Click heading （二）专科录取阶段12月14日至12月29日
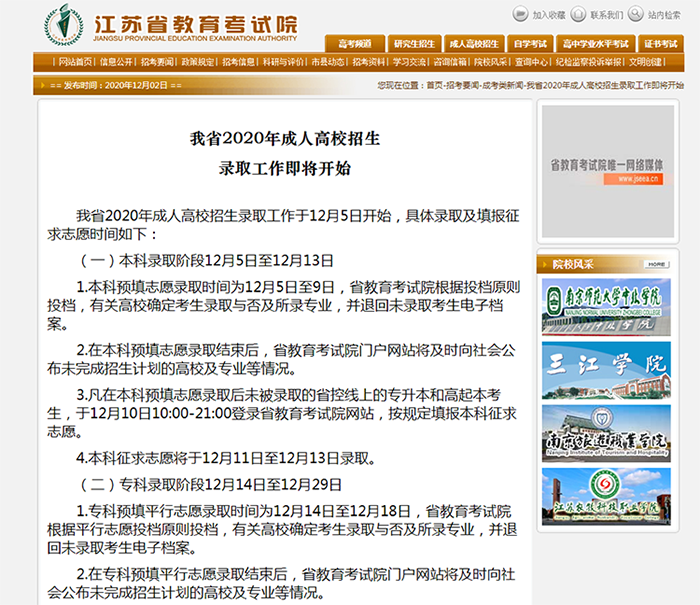The width and height of the screenshot is (700, 605). (x=209, y=485)
